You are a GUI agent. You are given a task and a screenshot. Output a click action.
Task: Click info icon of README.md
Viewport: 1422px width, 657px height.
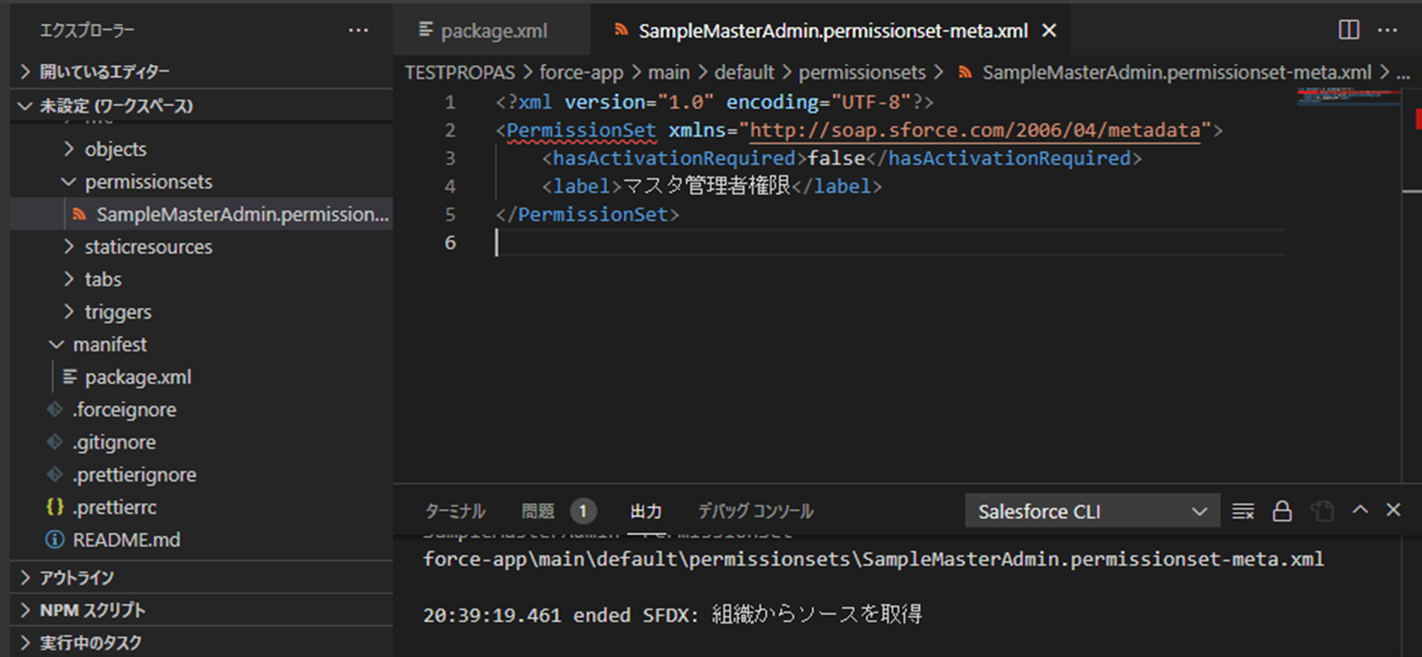[55, 540]
